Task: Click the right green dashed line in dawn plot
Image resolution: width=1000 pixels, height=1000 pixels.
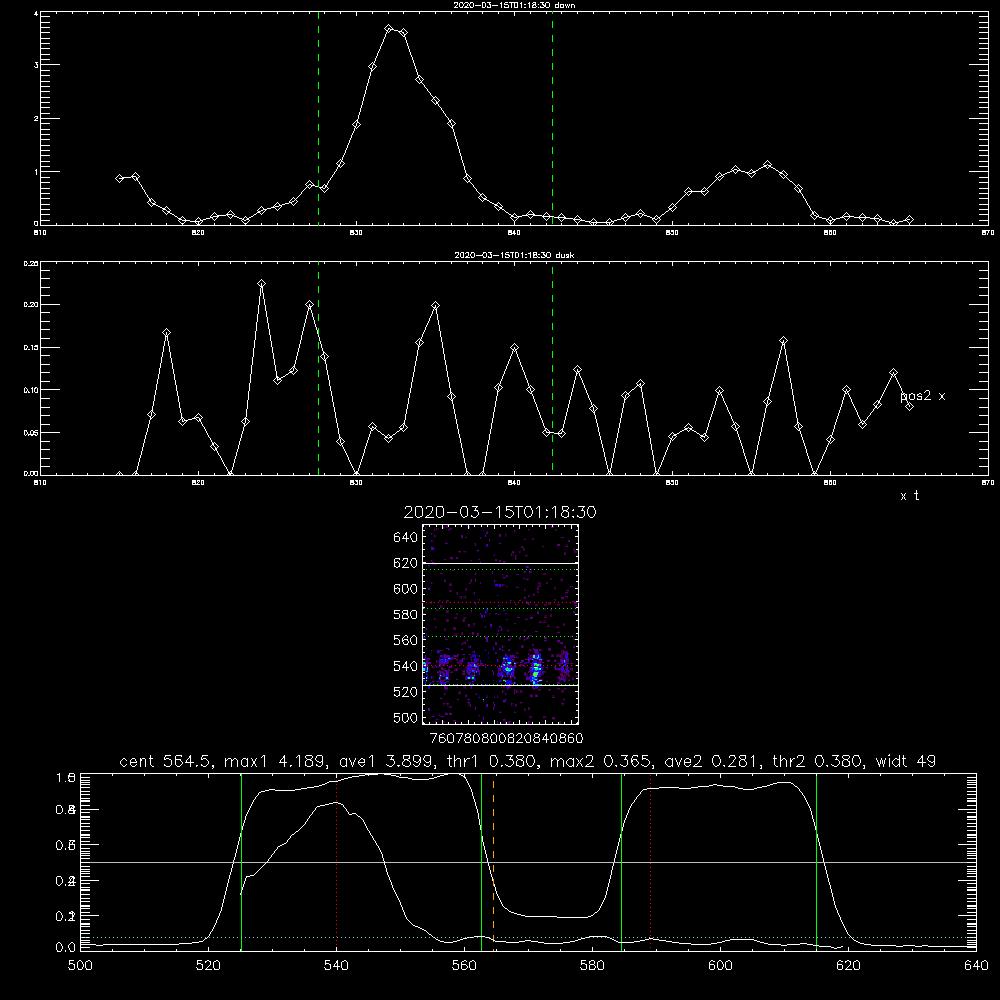Action: click(x=552, y=118)
